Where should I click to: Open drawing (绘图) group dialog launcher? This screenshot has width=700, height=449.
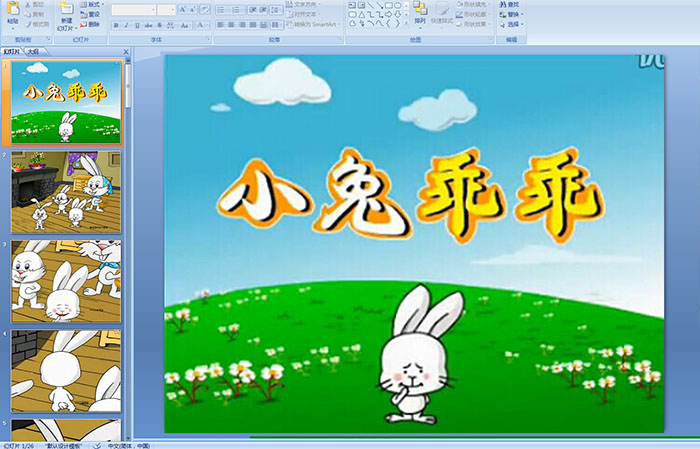(491, 39)
